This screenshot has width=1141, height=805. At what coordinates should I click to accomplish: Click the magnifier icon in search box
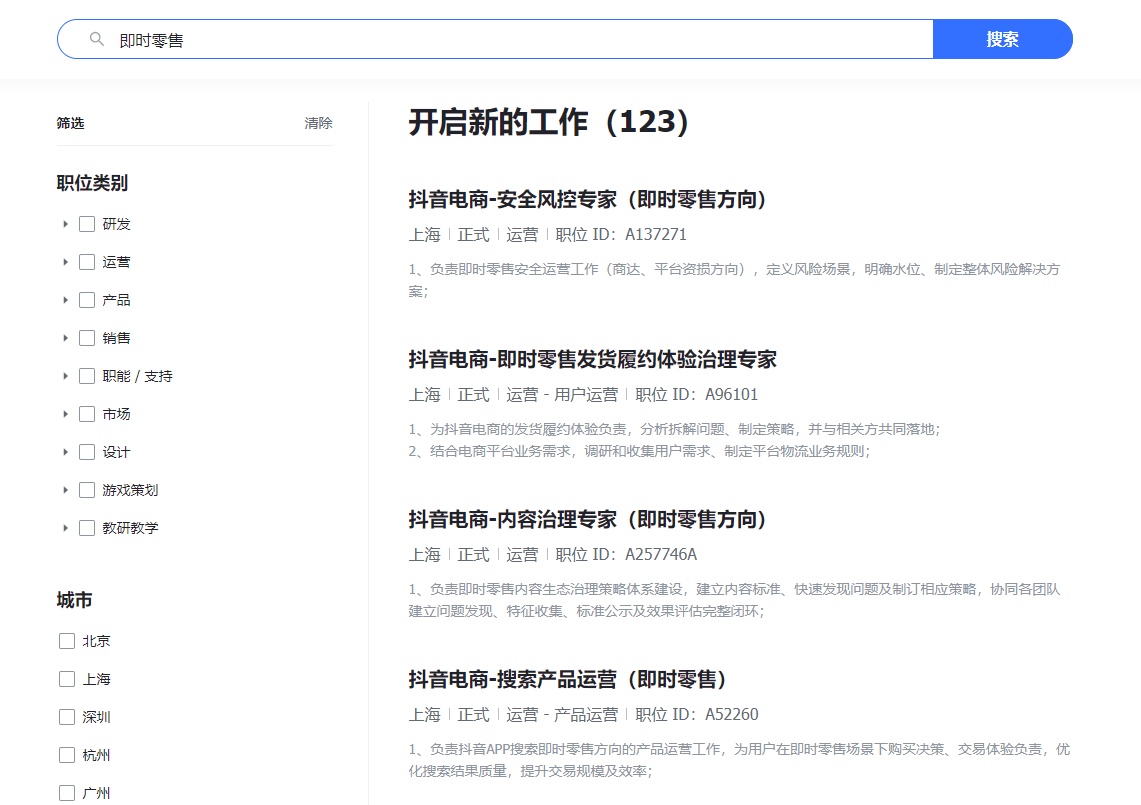[x=96, y=39]
